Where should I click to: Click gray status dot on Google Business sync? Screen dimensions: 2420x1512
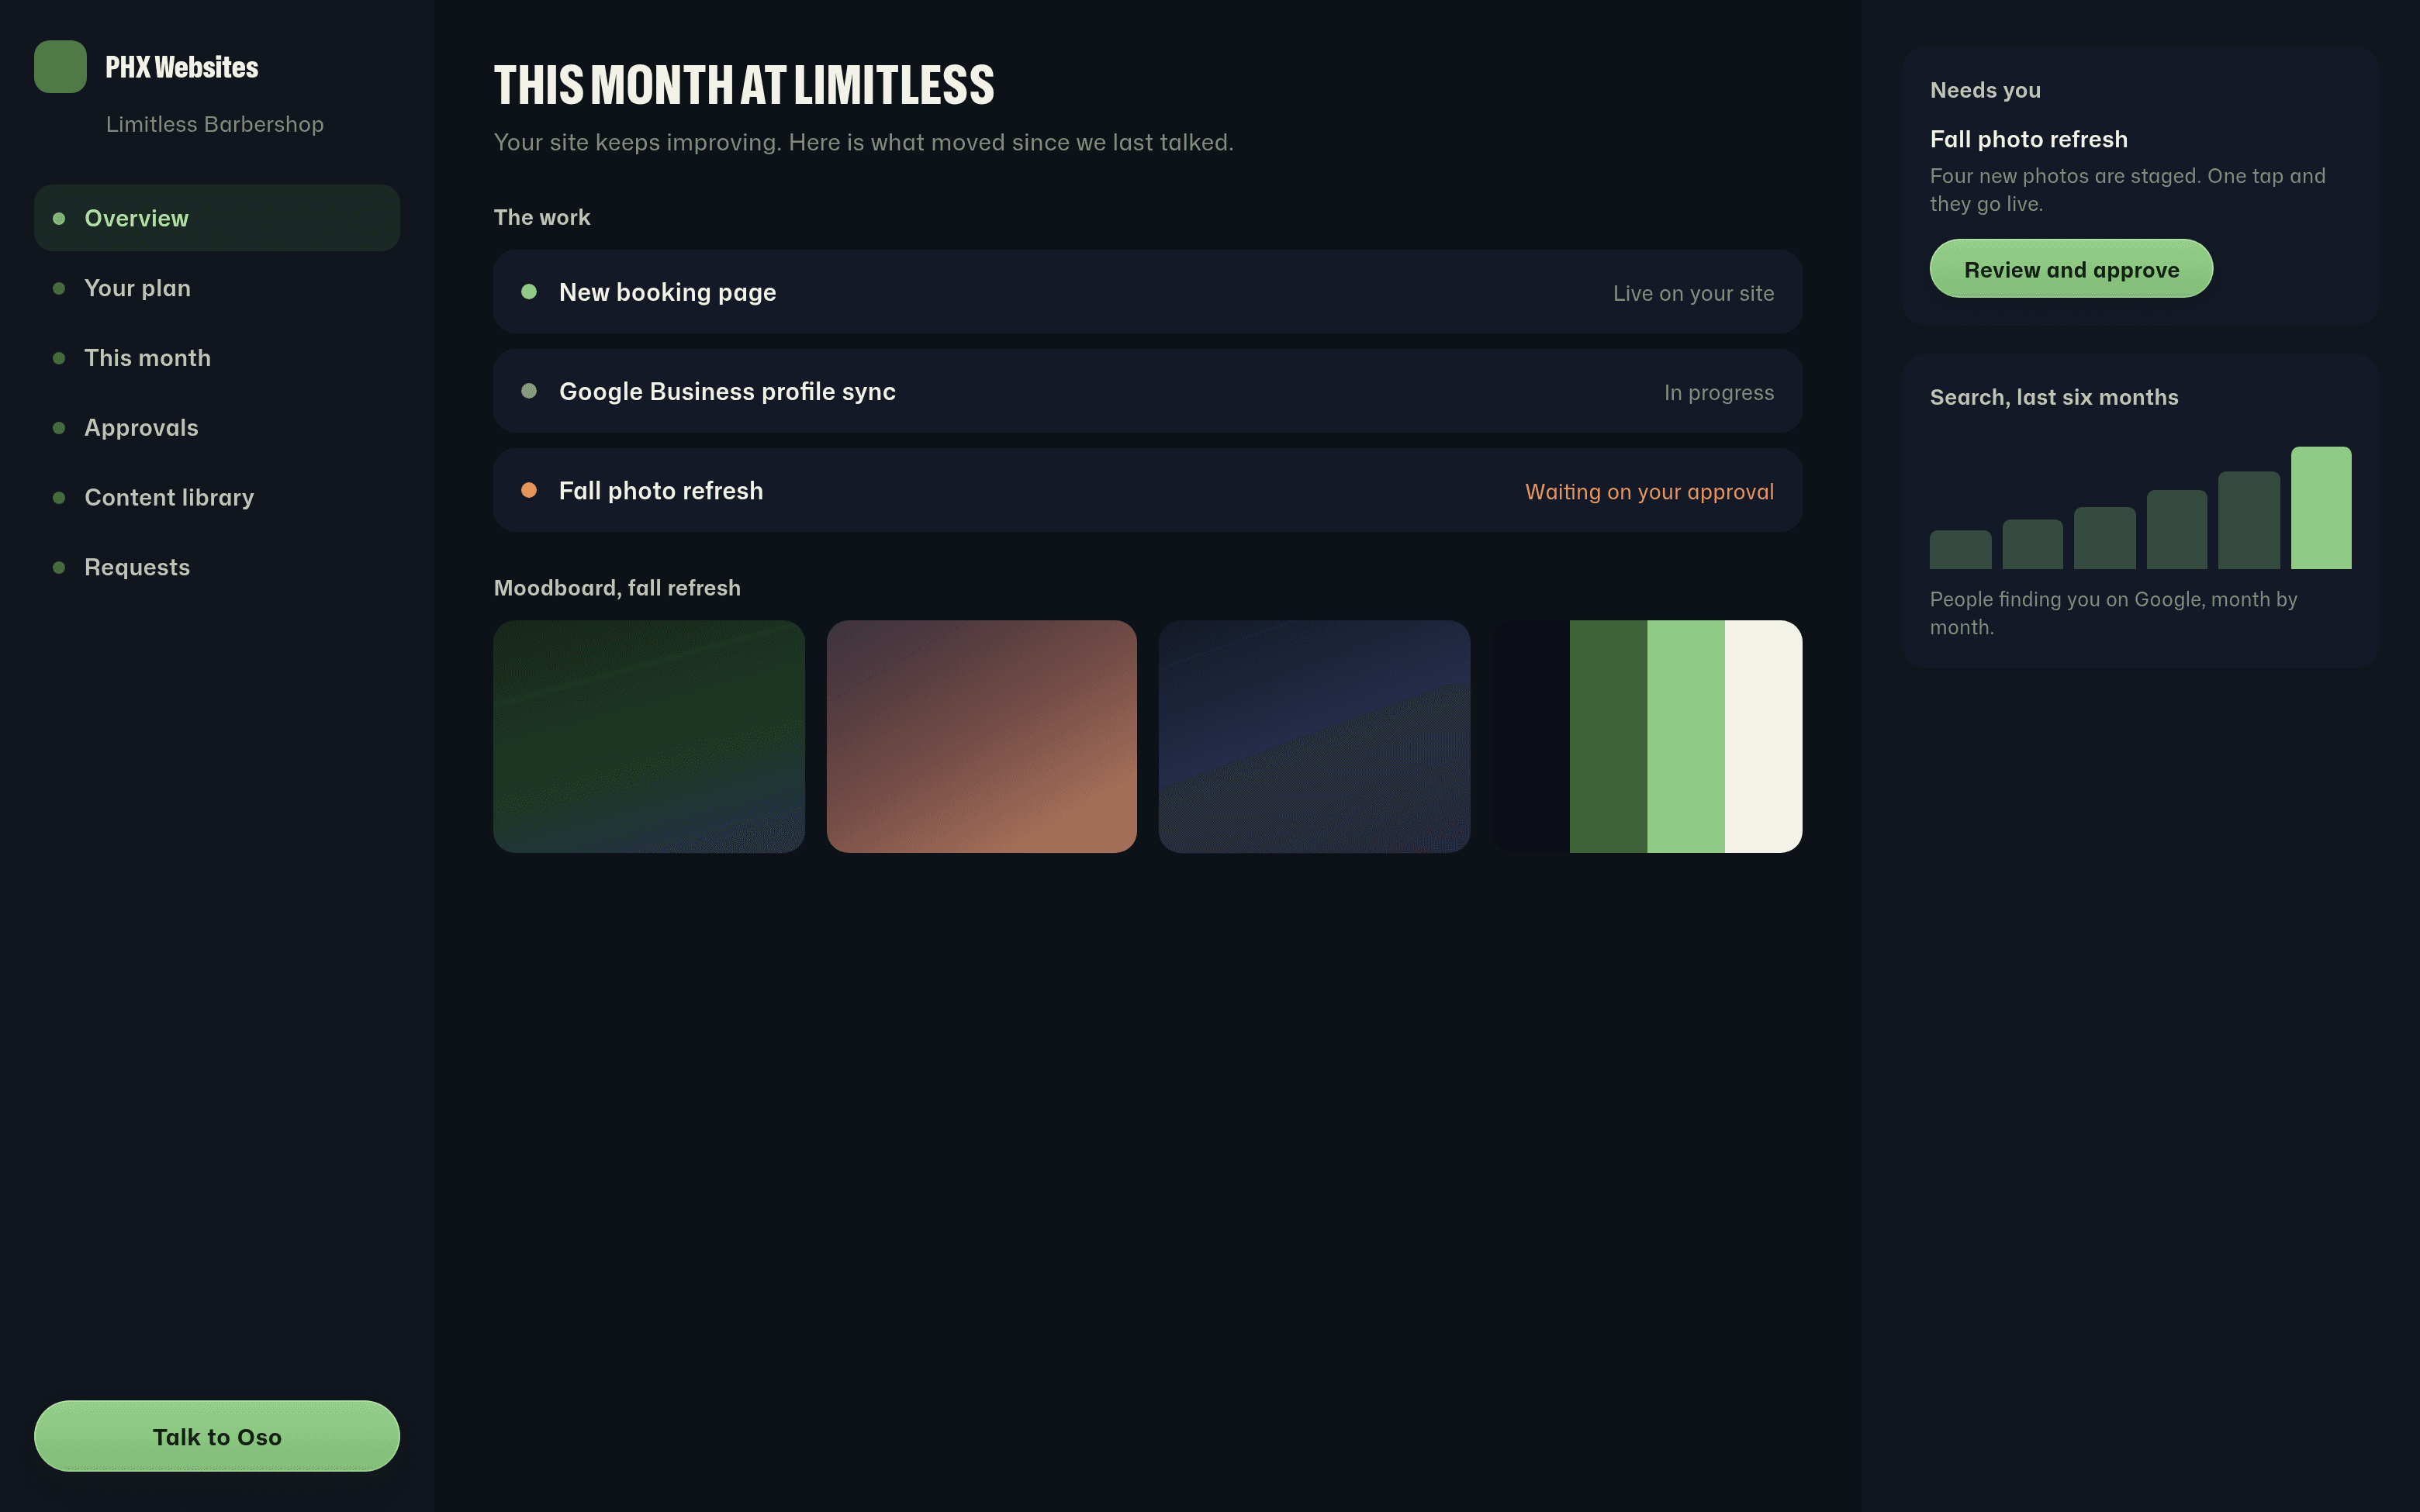pos(529,391)
